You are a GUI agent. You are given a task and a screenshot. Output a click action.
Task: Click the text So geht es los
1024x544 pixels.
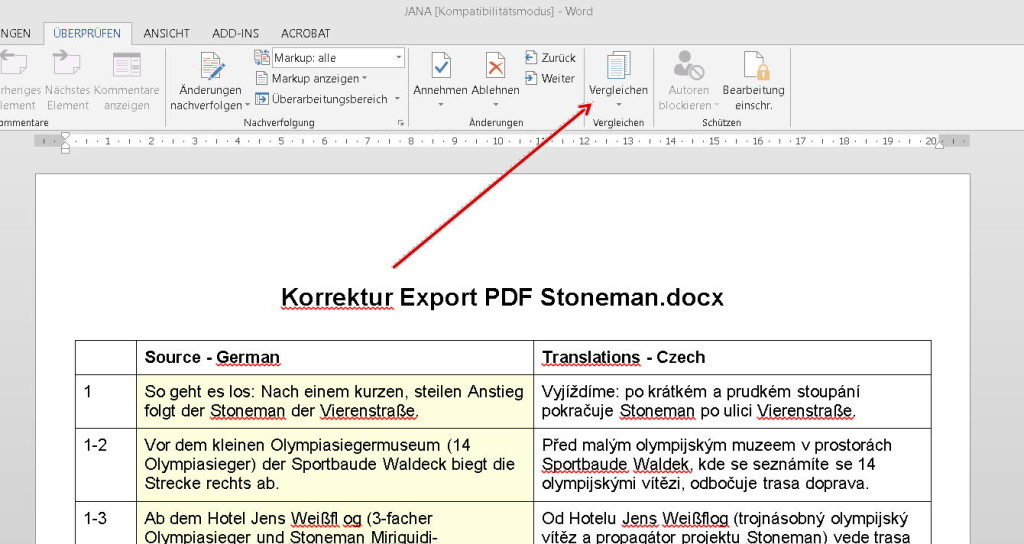pos(199,392)
